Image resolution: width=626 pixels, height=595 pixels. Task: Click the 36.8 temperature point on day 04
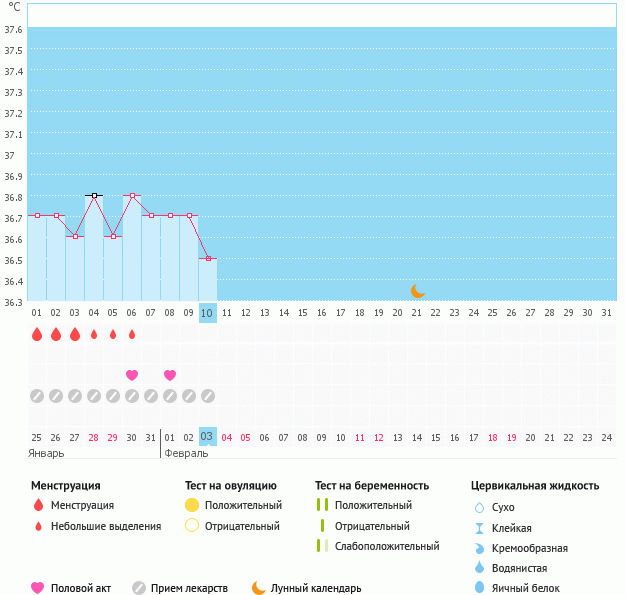click(94, 195)
